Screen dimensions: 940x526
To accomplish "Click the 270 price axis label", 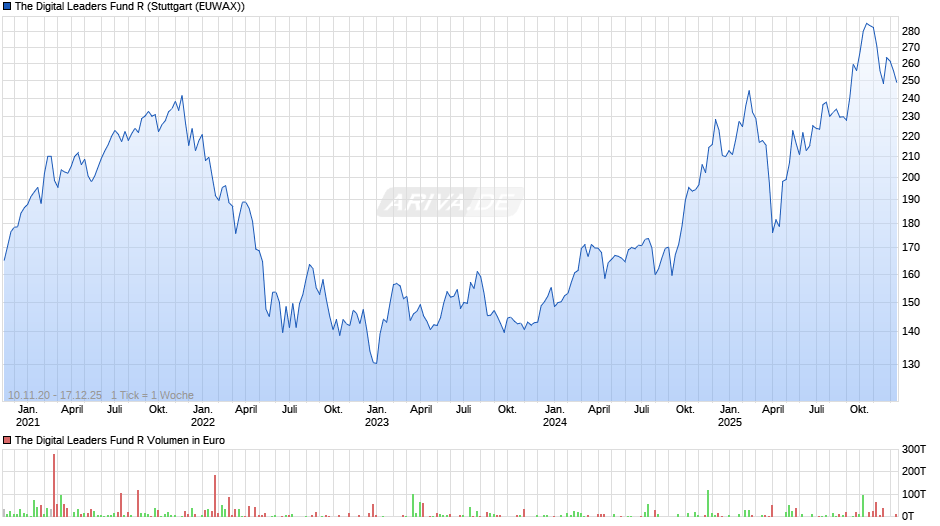I will point(911,47).
